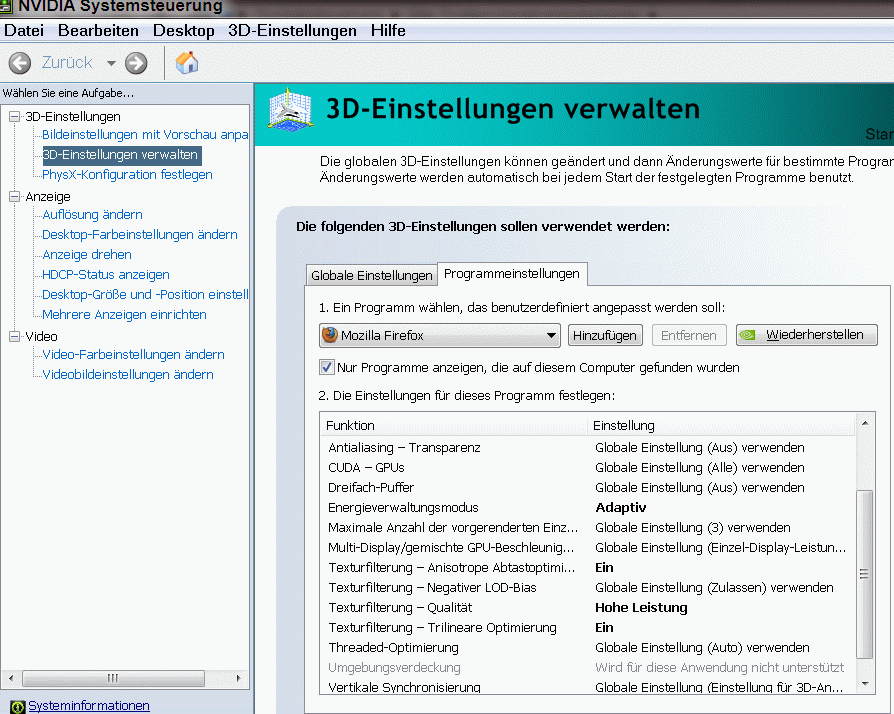Image resolution: width=894 pixels, height=714 pixels.
Task: Select Multi-Display/gemischte GPU-Beschleunigung row
Action: pyautogui.click(x=587, y=547)
